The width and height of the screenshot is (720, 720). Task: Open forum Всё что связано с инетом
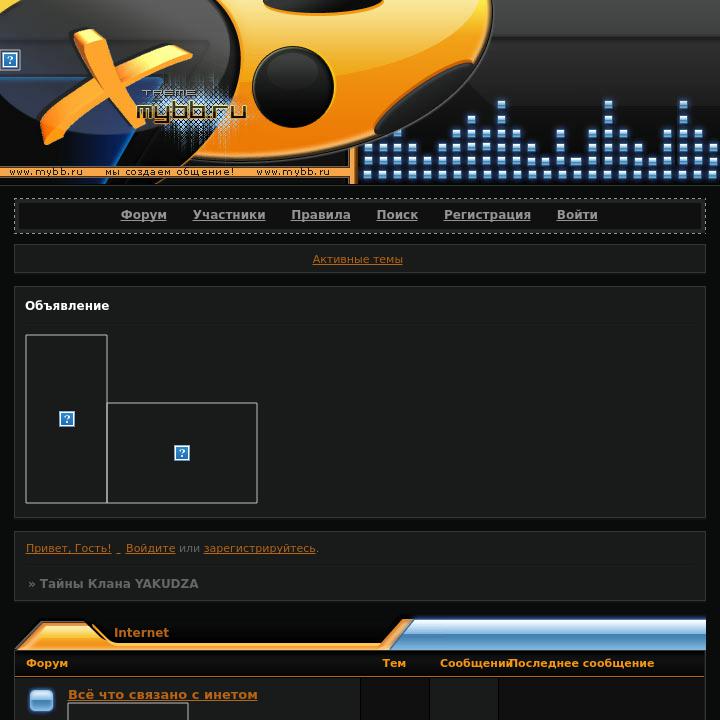(163, 695)
